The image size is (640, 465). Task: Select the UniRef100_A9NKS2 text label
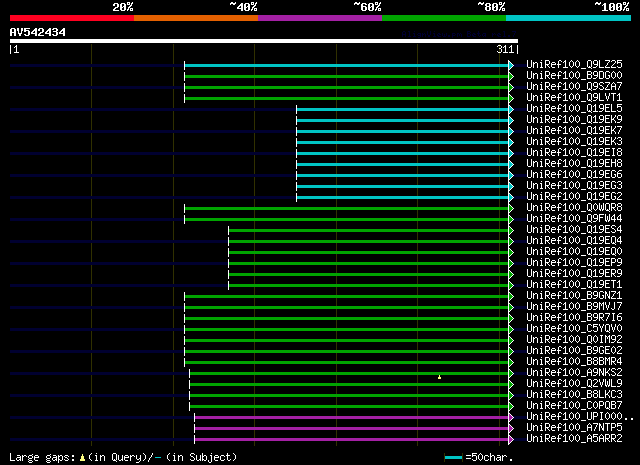pos(574,372)
